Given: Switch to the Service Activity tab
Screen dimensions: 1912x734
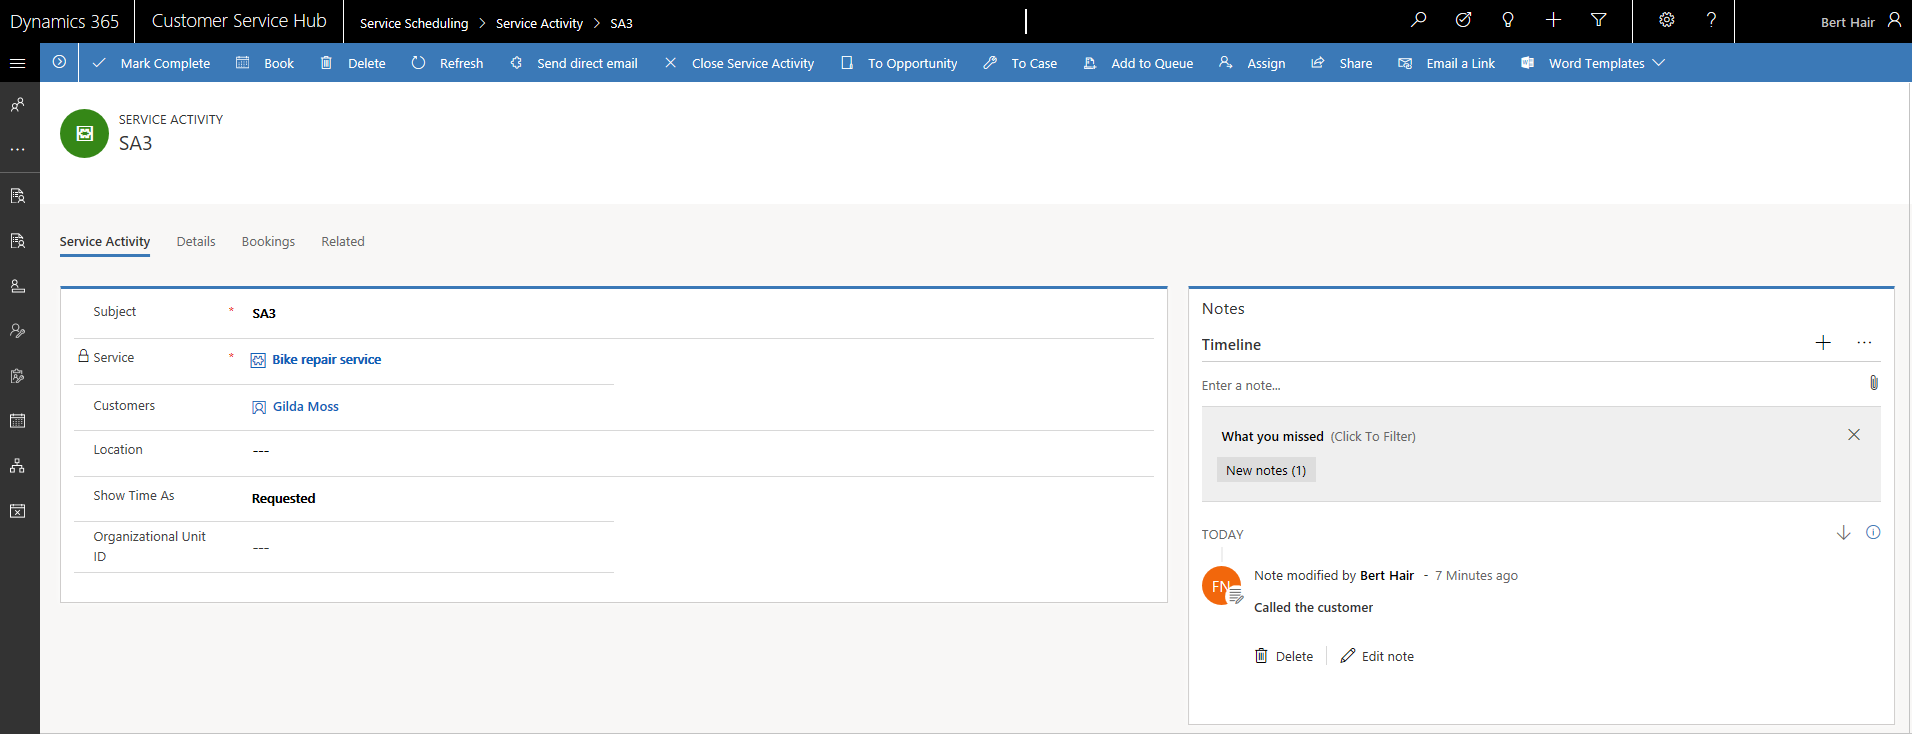Looking at the screenshot, I should tap(105, 242).
